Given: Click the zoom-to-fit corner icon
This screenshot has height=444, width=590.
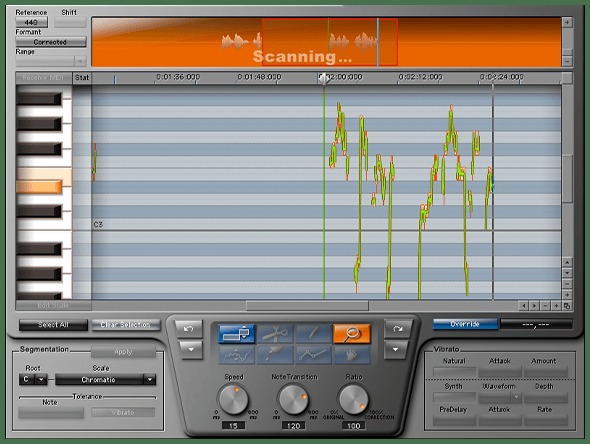Looking at the screenshot, I should point(567,306).
